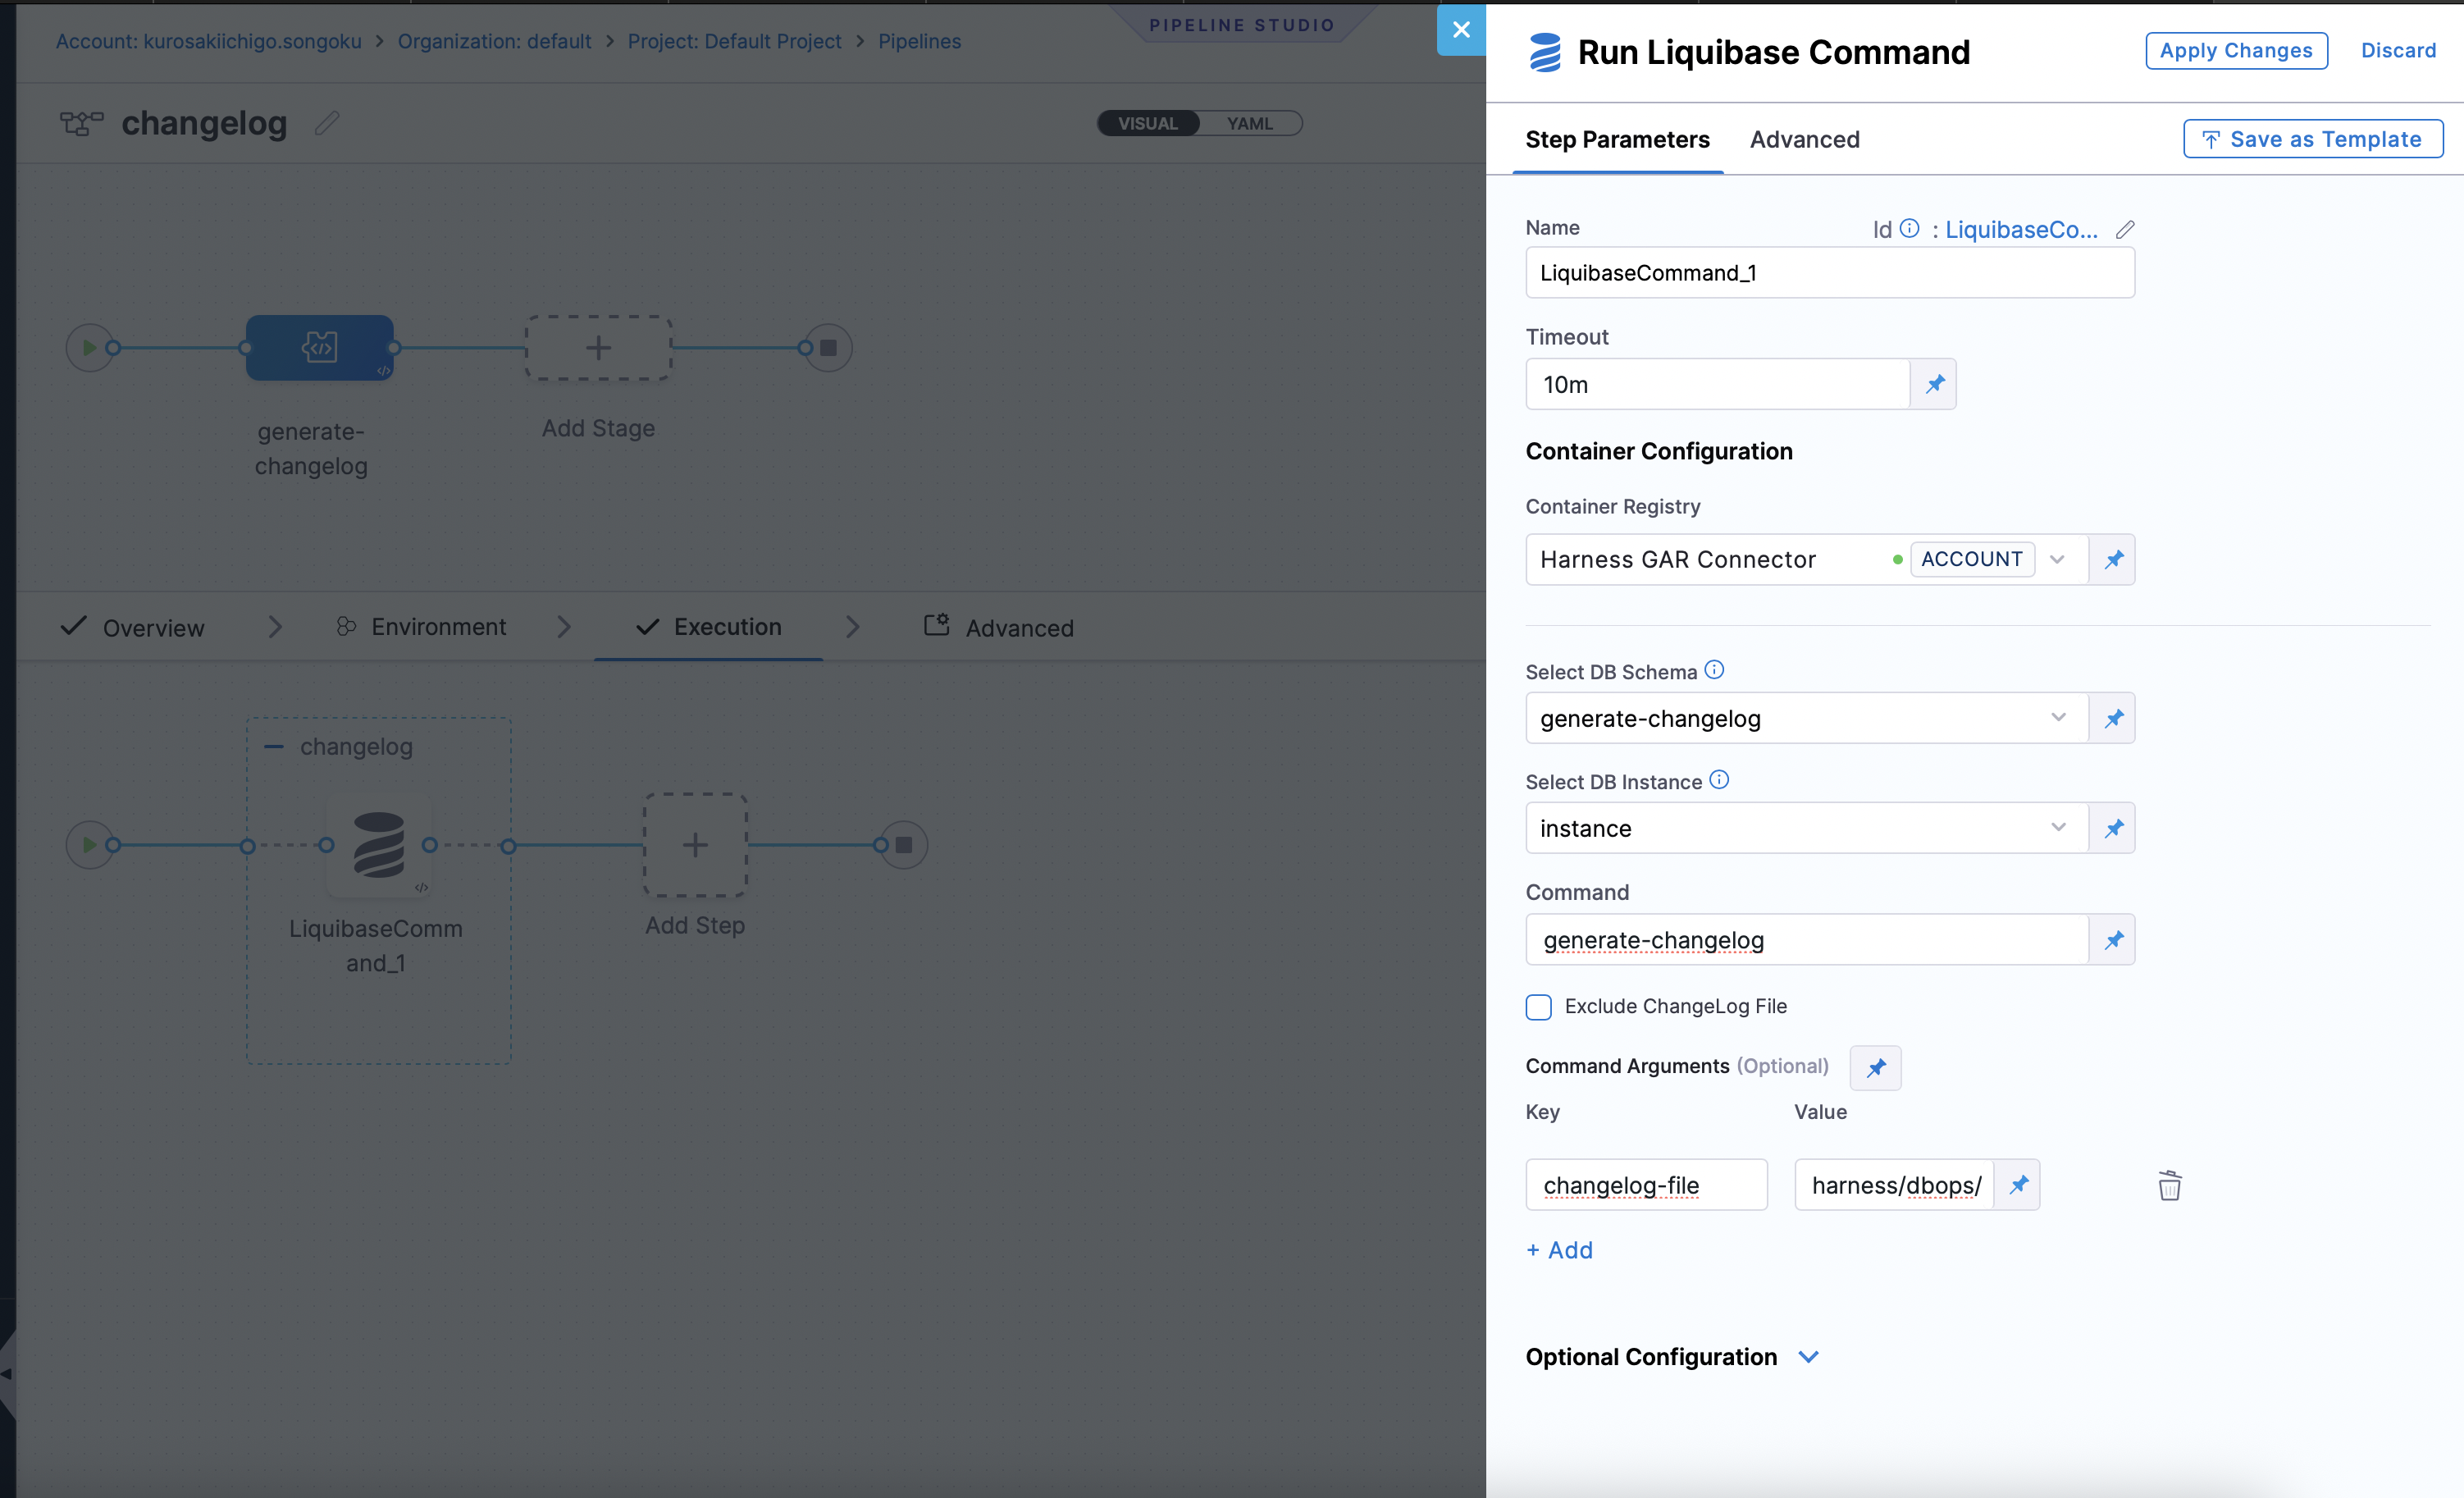Open the Environment stage tab
The height and width of the screenshot is (1498, 2464).
tap(438, 626)
